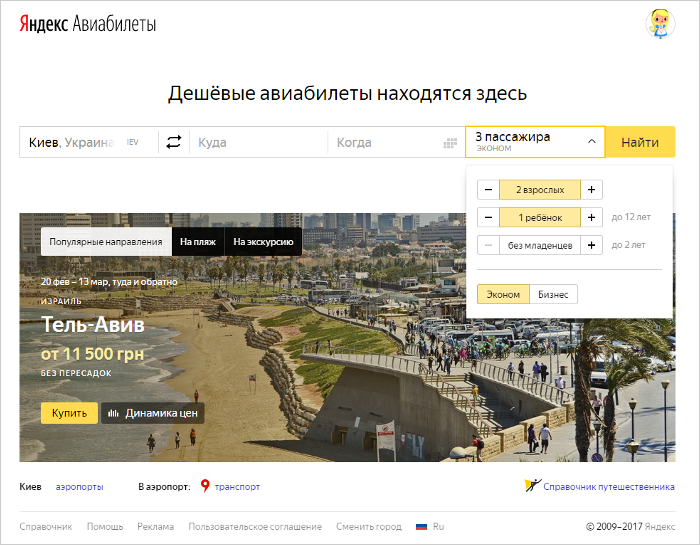Open the транспорт link
This screenshot has height=545, width=700.
click(x=237, y=487)
